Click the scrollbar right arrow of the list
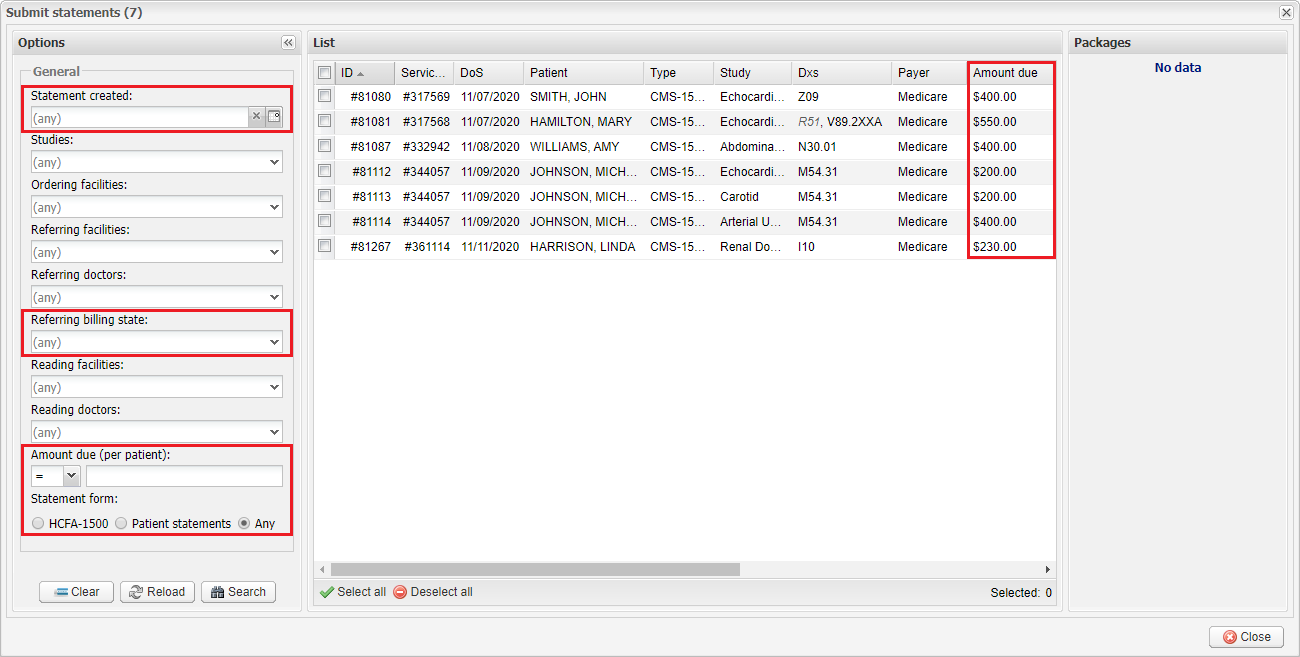This screenshot has height=657, width=1300. tap(1048, 569)
